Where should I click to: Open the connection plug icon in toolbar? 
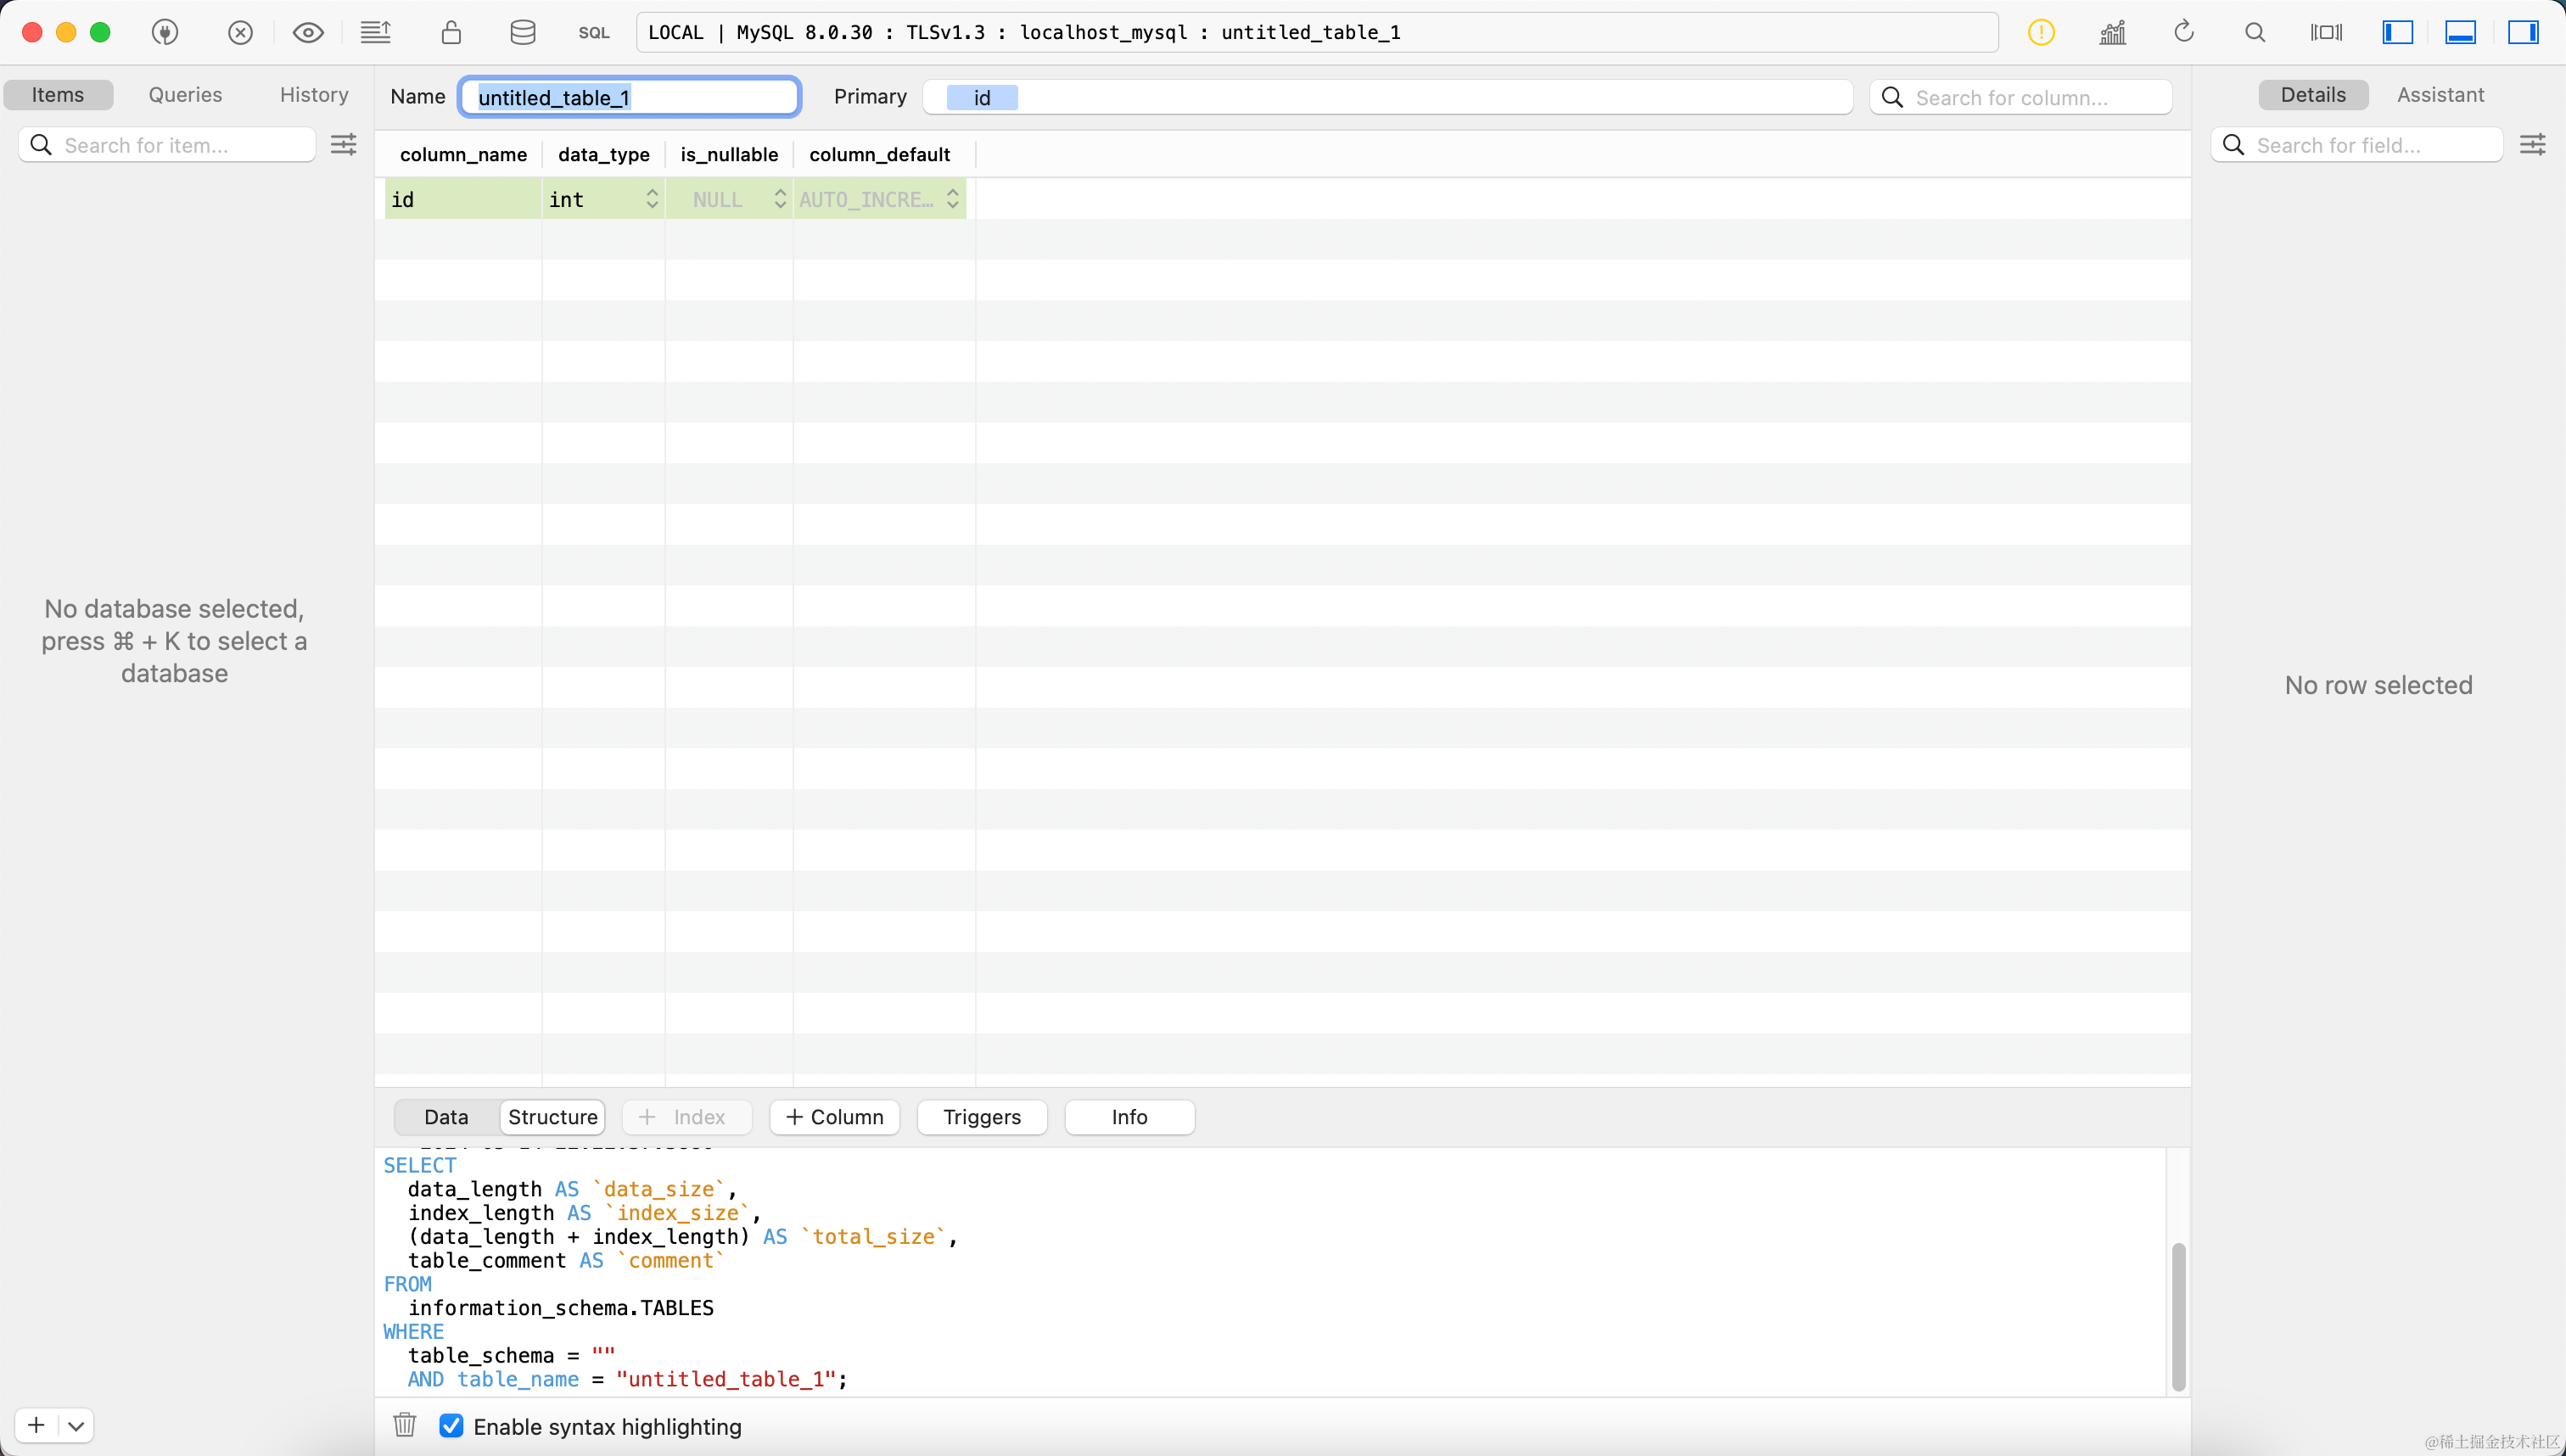coord(165,33)
